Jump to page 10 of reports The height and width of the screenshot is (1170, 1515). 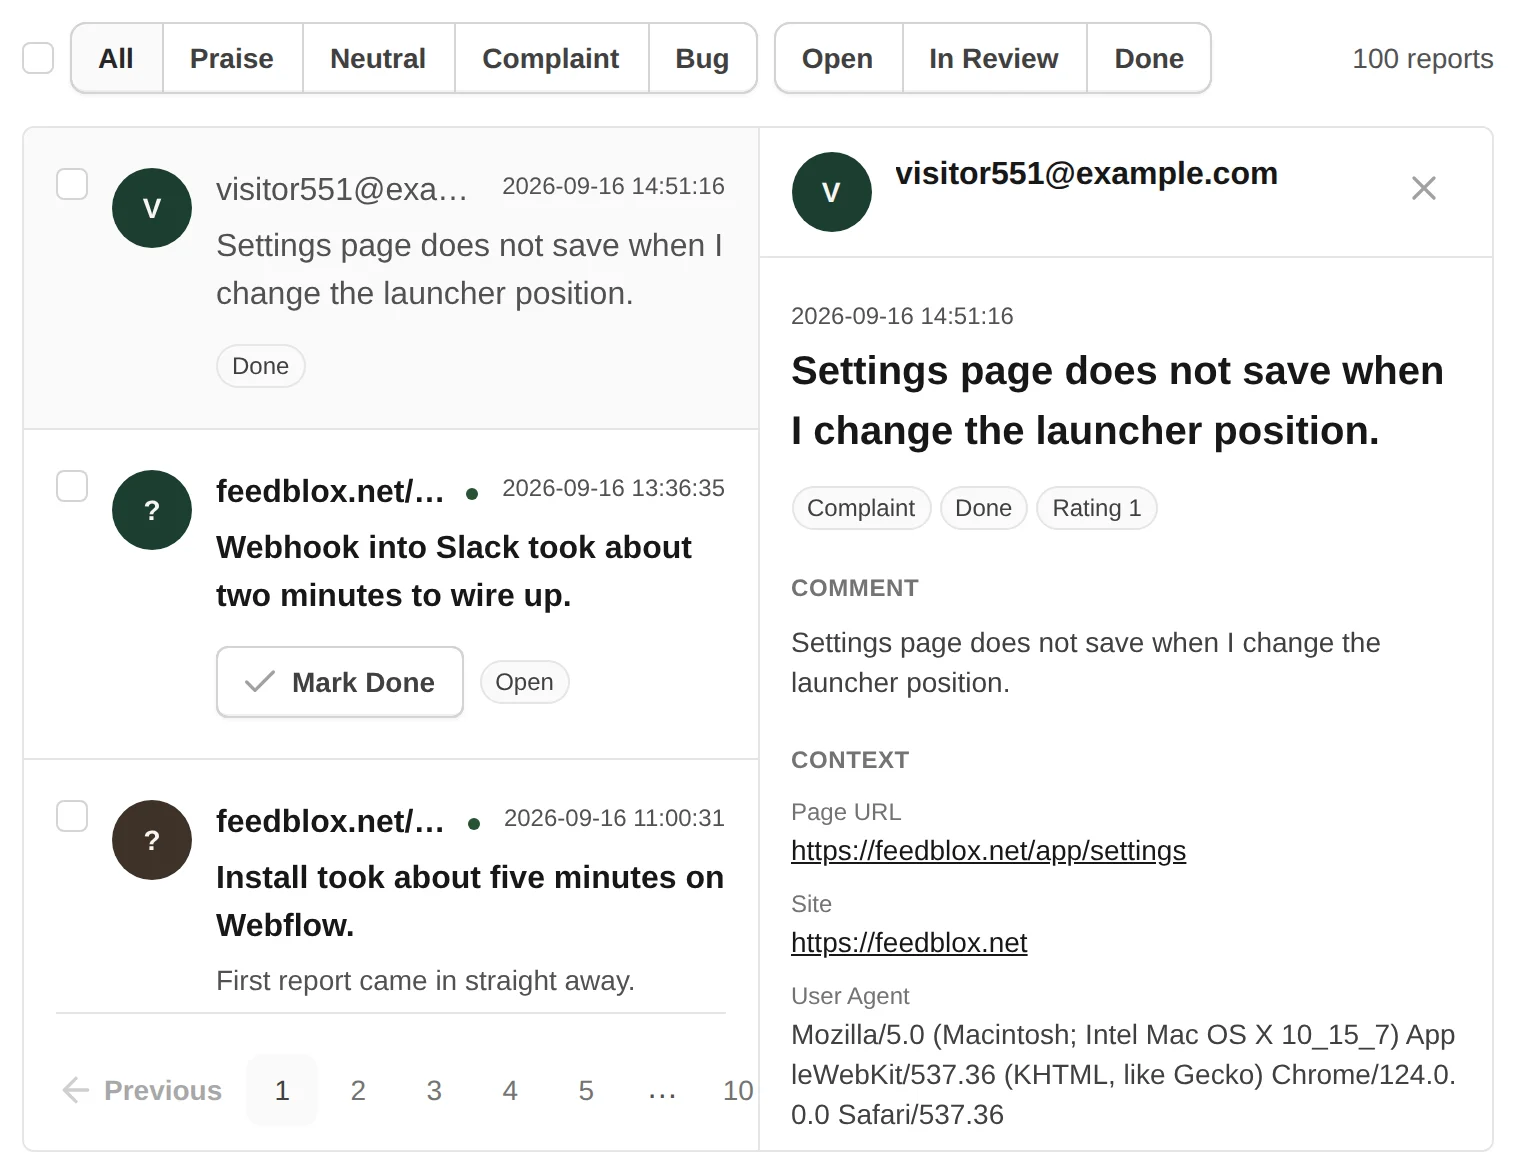click(738, 1090)
